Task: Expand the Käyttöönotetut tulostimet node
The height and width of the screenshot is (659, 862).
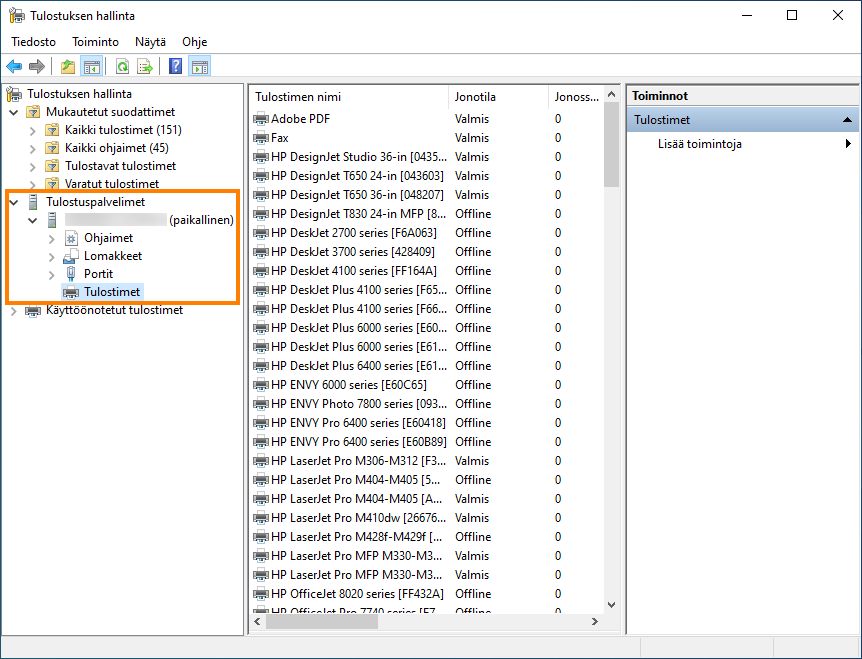Action: [14, 311]
